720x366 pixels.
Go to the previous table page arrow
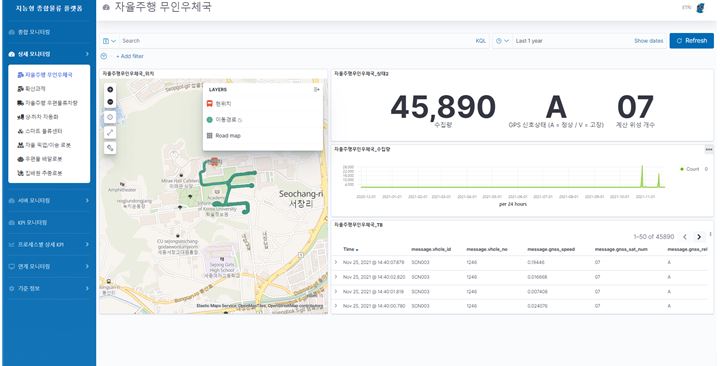[x=685, y=237]
